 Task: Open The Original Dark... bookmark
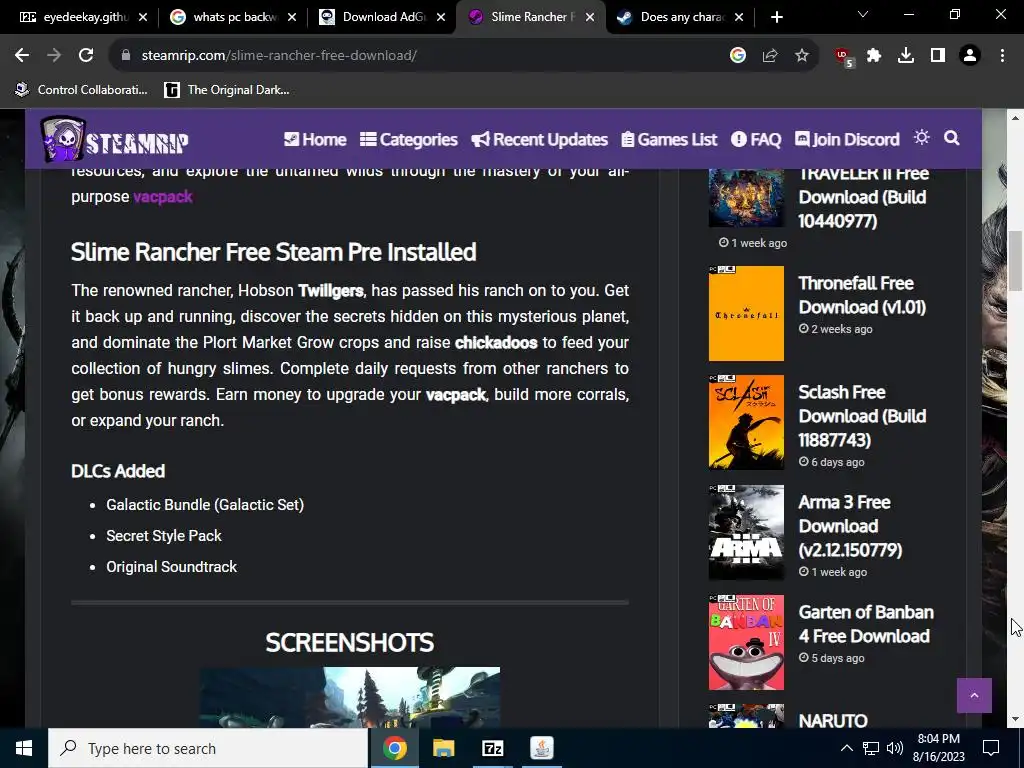pyautogui.click(x=227, y=89)
